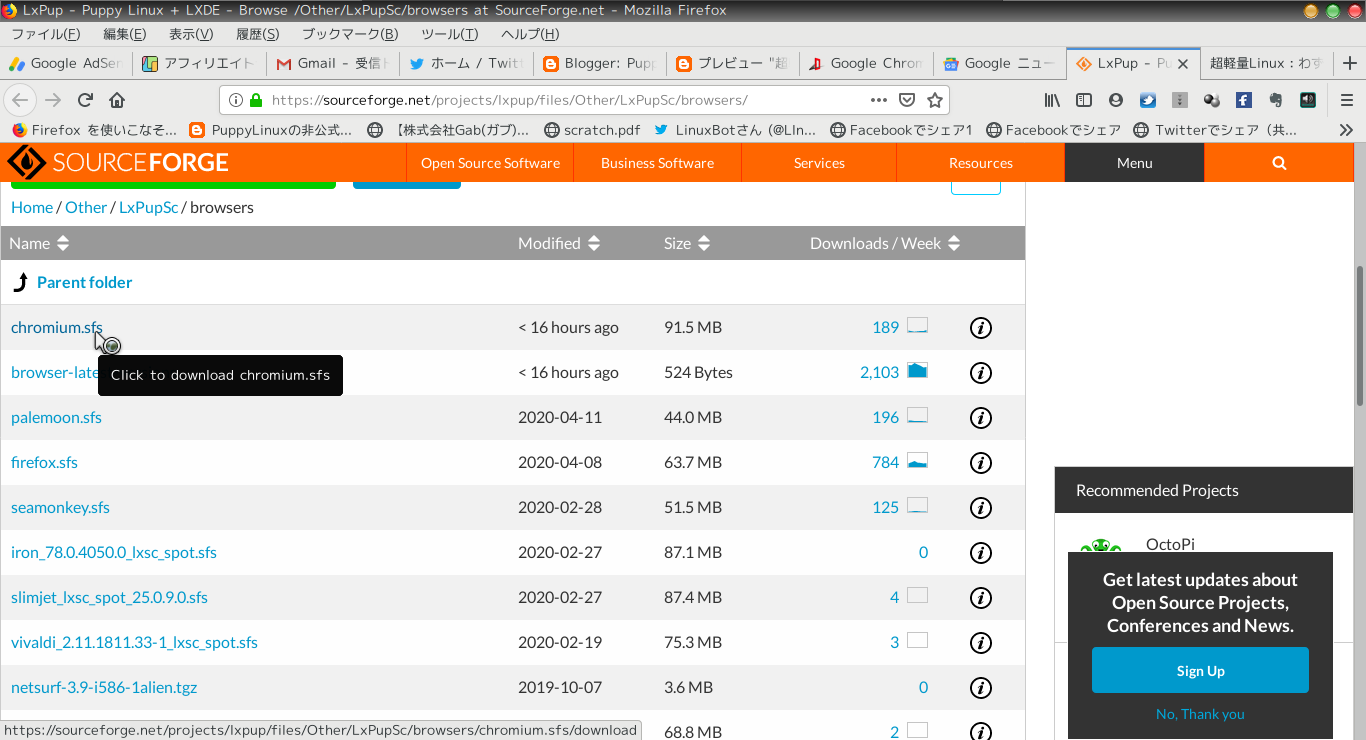The height and width of the screenshot is (740, 1366).
Task: Open the 編集(E) menu
Action: pos(124,34)
